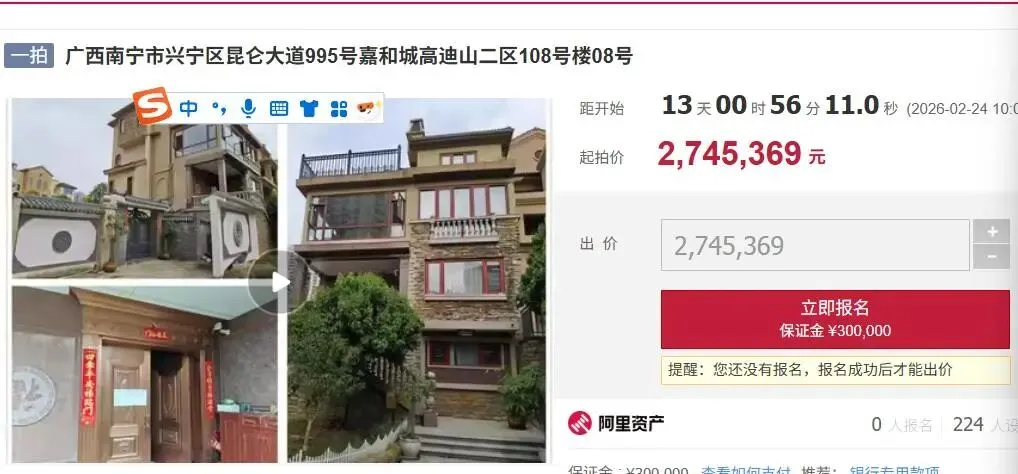Open the skin (shirt) icon on Sogou toolbar
The height and width of the screenshot is (474, 1018).
(309, 108)
